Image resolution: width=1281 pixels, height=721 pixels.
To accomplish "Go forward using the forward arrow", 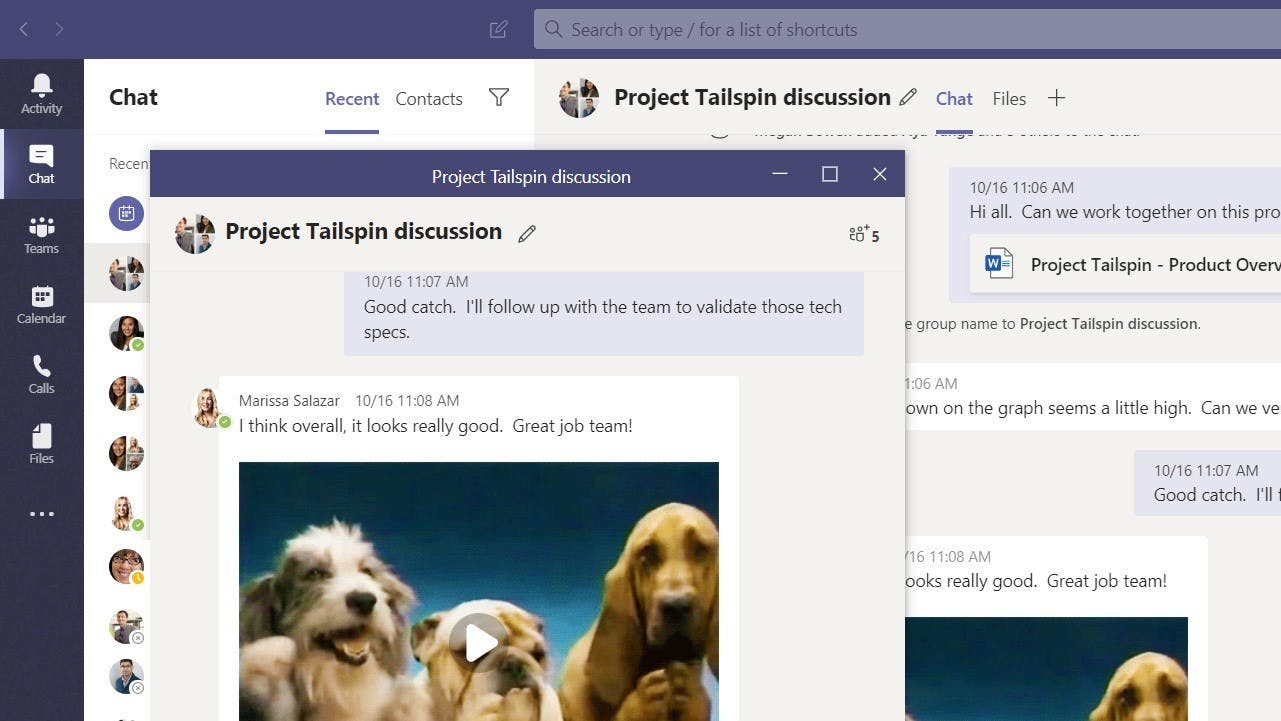I will (x=59, y=29).
